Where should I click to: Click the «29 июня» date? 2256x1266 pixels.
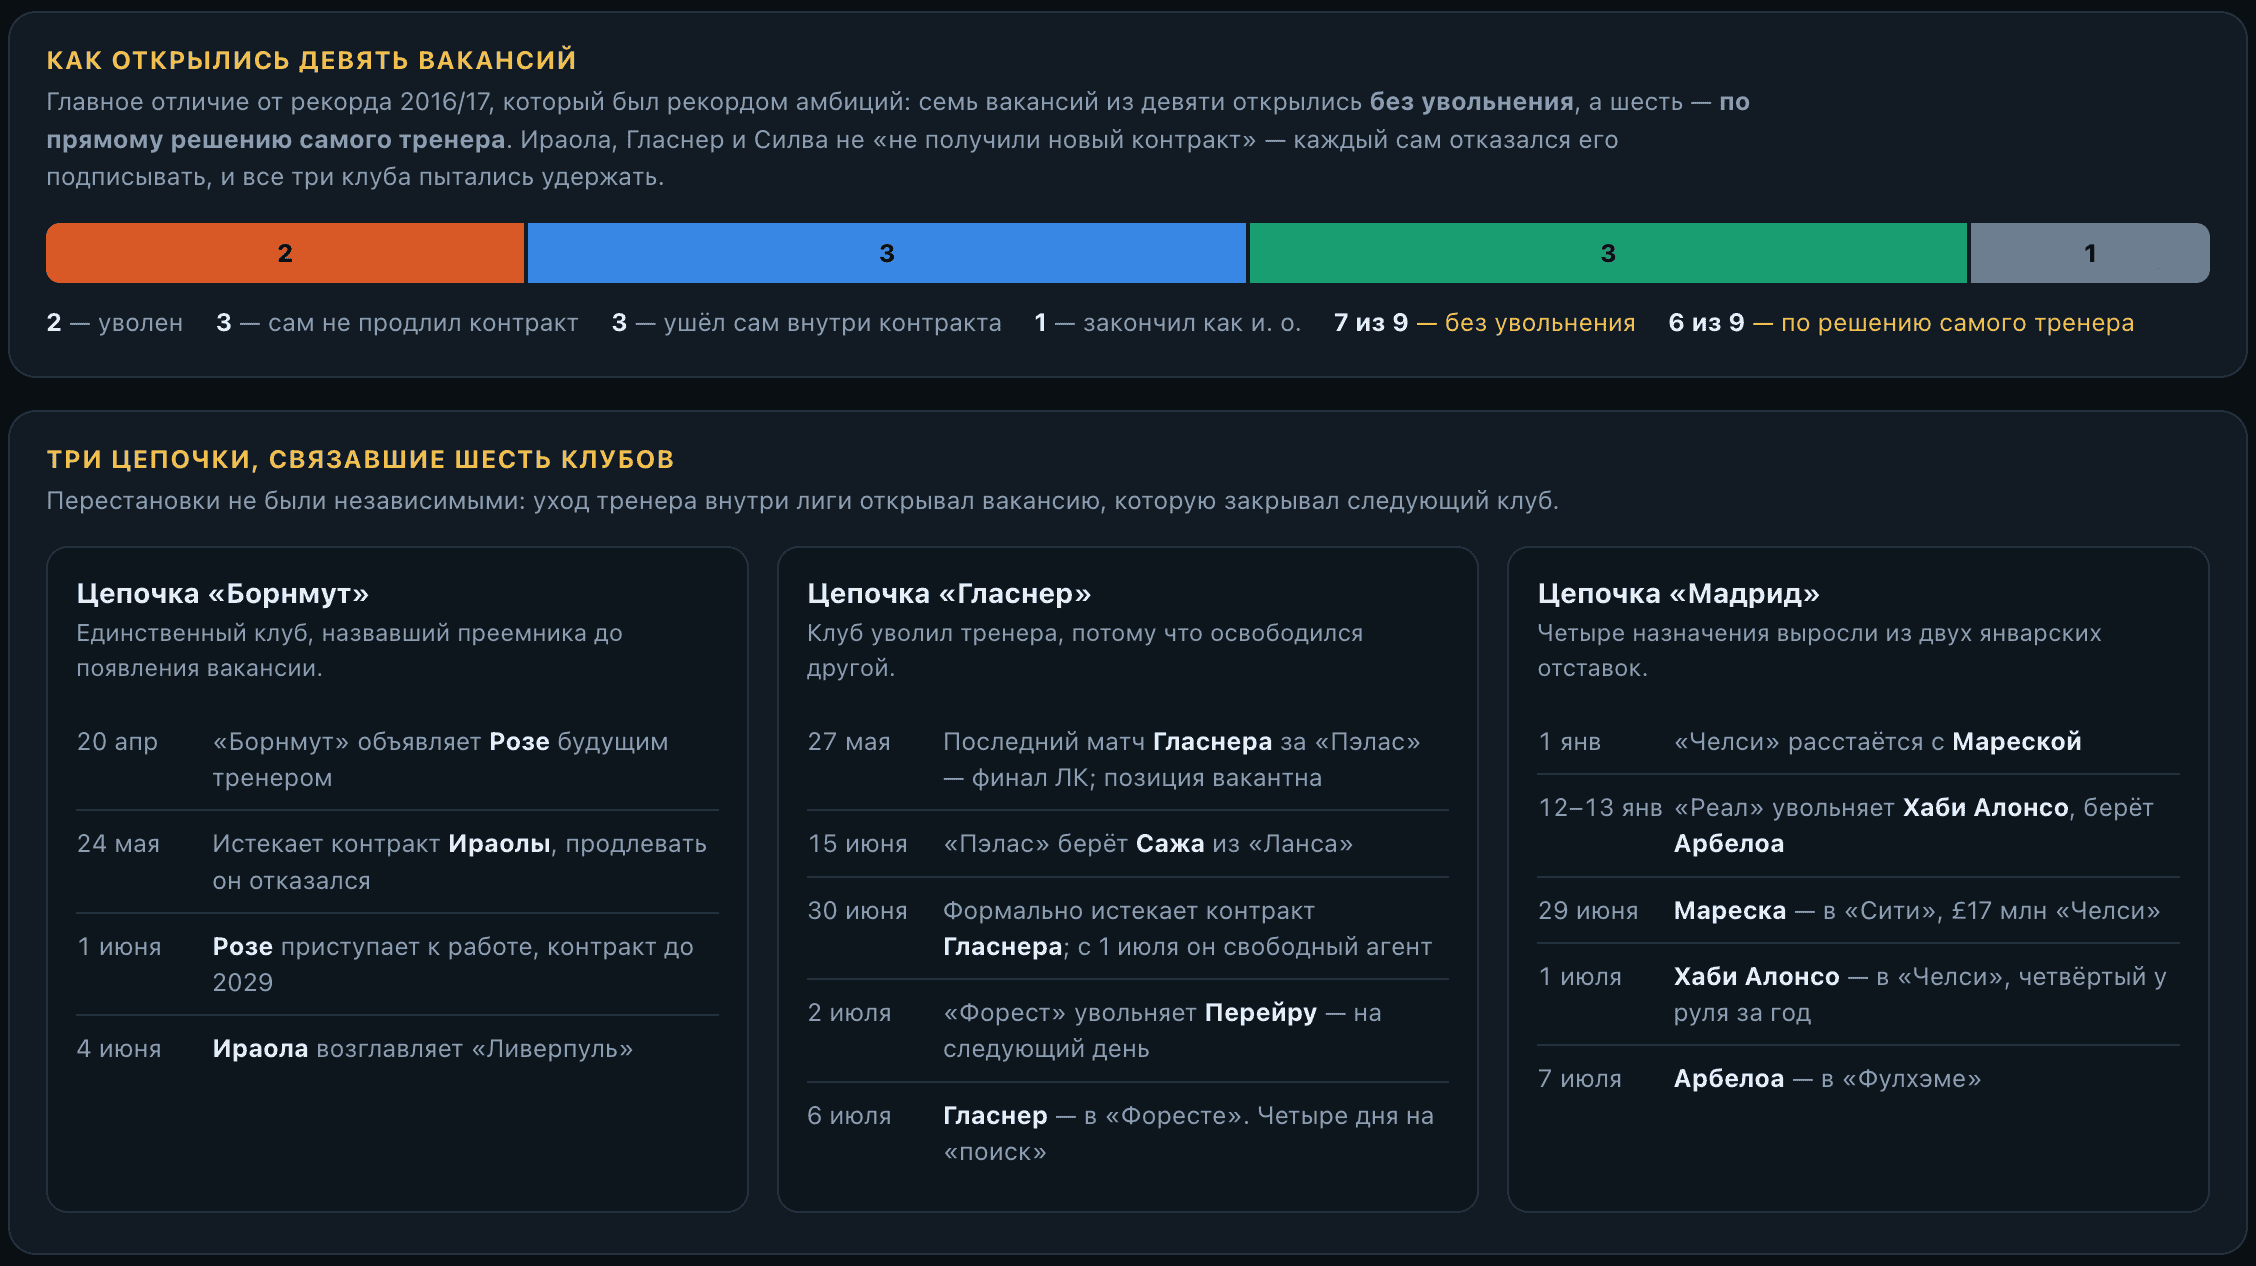point(1588,911)
